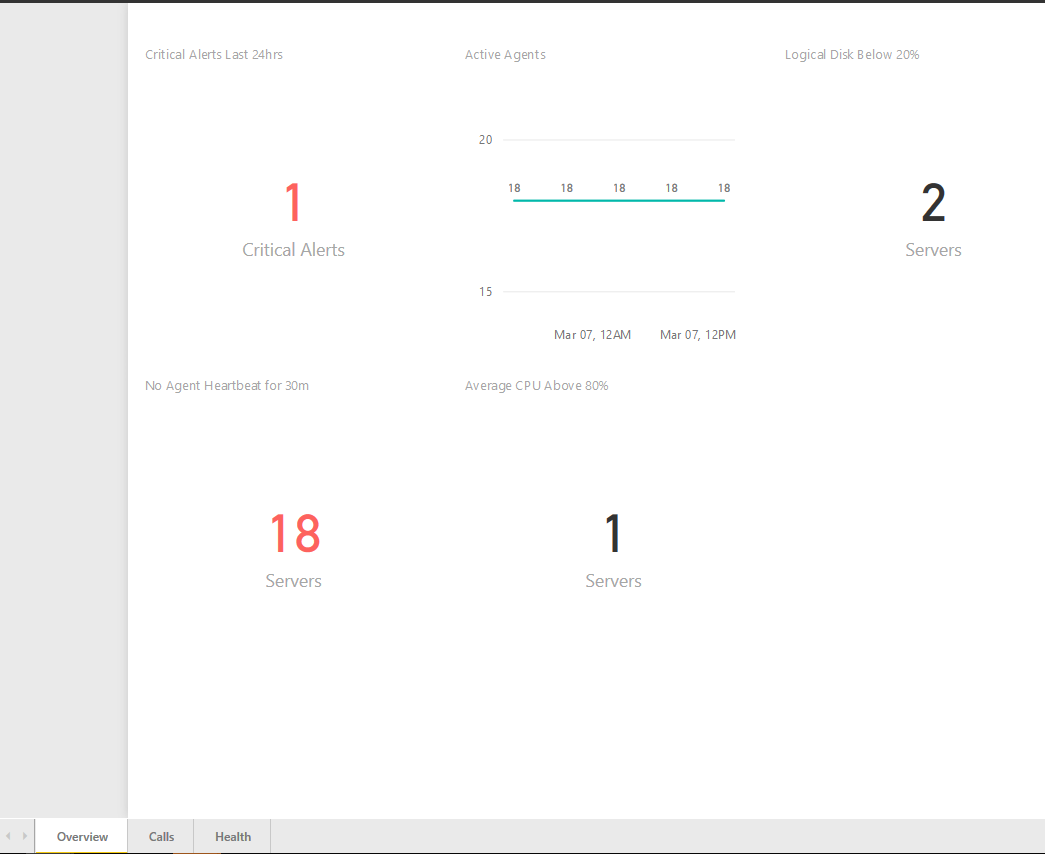The height and width of the screenshot is (854, 1045).
Task: Click the next page arrow icon
Action: 25,836
